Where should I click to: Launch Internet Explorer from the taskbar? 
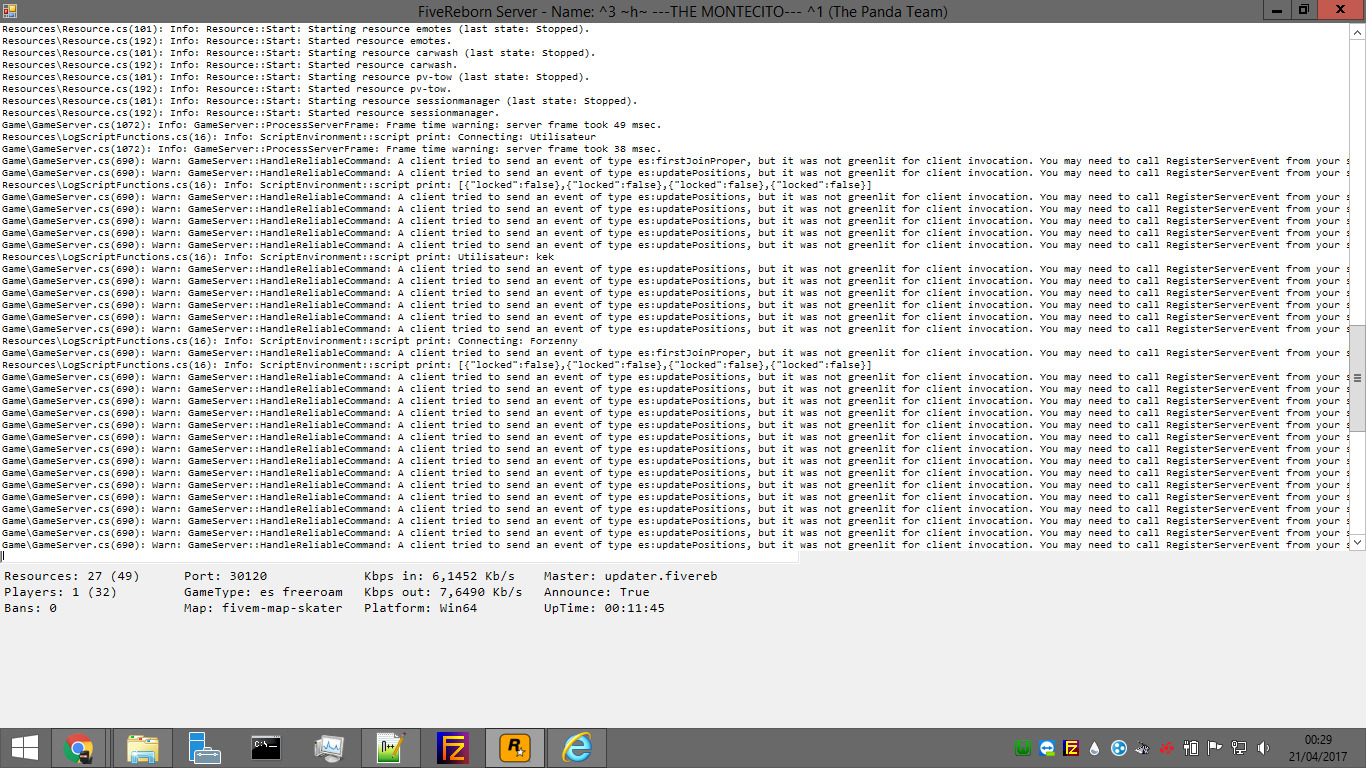(577, 748)
